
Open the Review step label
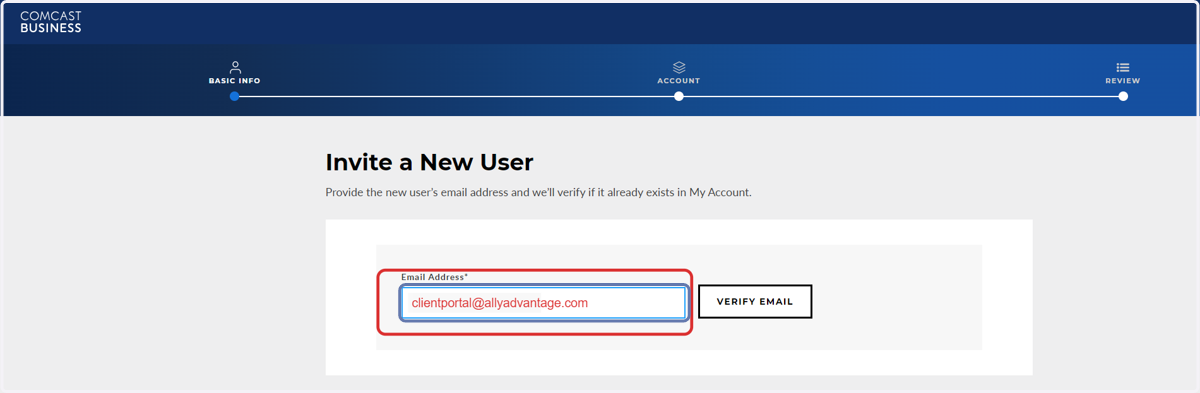1123,81
